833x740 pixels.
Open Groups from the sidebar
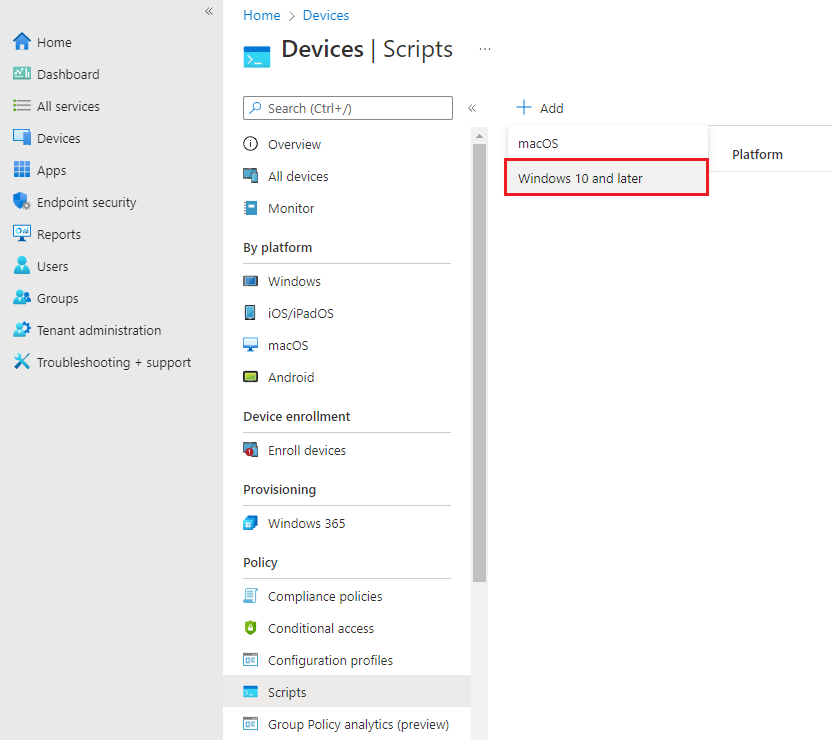coord(57,299)
